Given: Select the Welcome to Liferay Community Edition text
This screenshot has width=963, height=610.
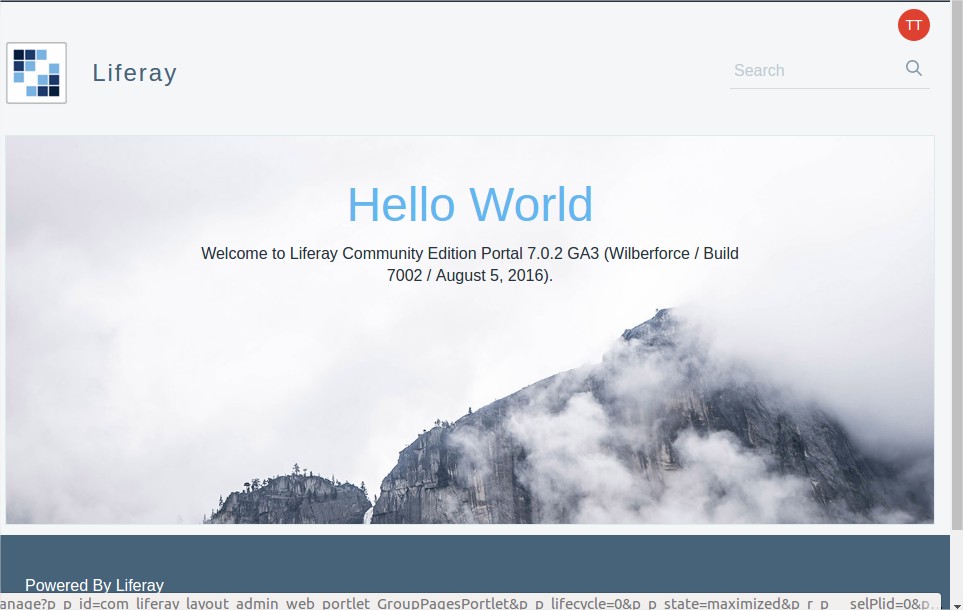Looking at the screenshot, I should [470, 264].
